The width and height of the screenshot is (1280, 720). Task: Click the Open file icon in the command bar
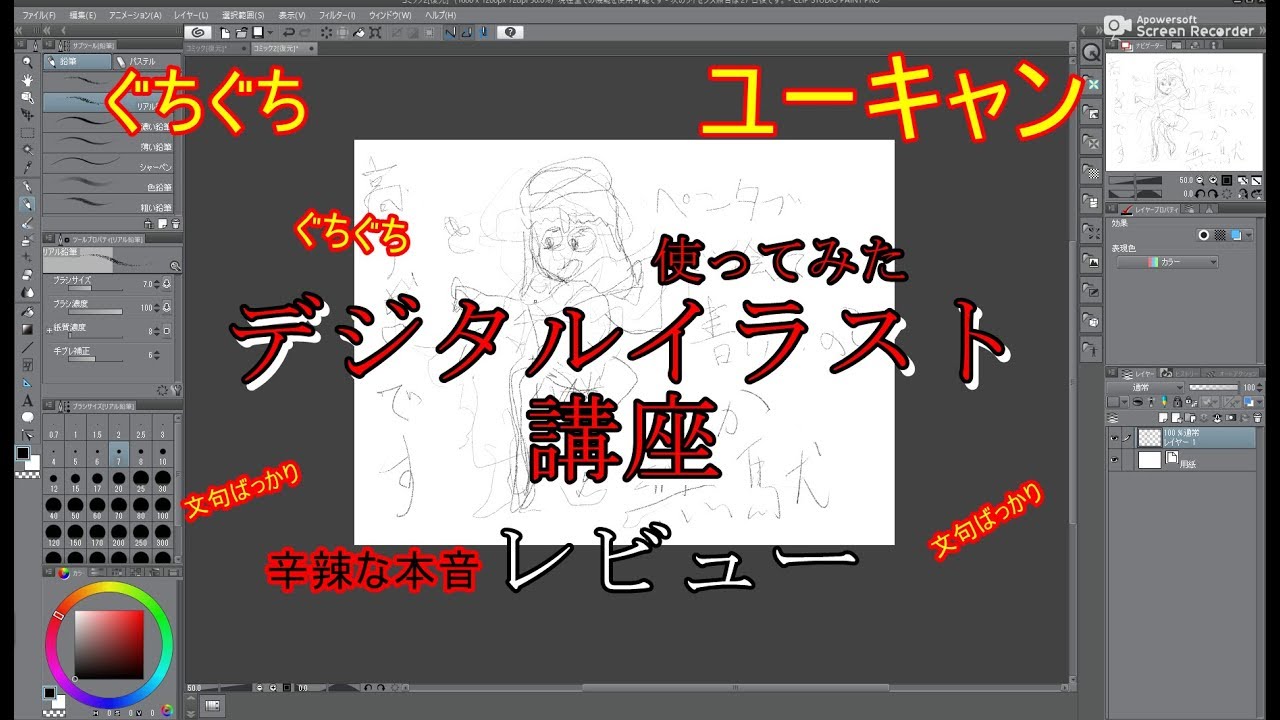point(242,32)
